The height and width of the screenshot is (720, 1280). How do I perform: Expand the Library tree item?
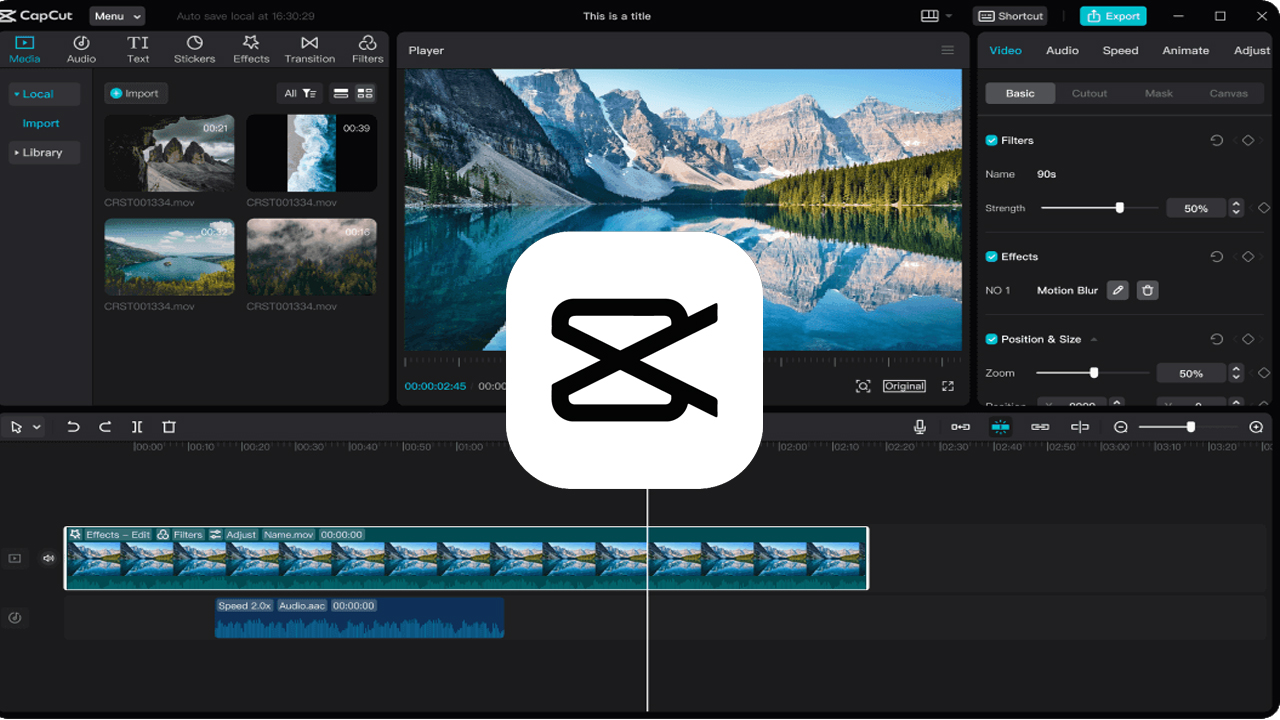(44, 152)
